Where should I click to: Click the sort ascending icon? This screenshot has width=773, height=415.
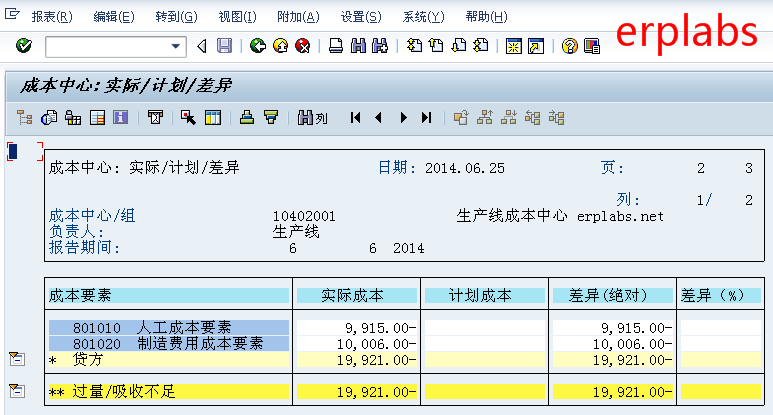tap(247, 118)
